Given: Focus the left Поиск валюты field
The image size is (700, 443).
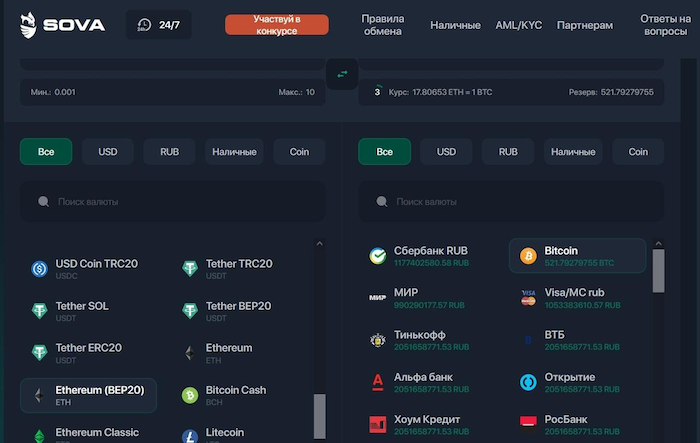Looking at the screenshot, I should tap(173, 201).
